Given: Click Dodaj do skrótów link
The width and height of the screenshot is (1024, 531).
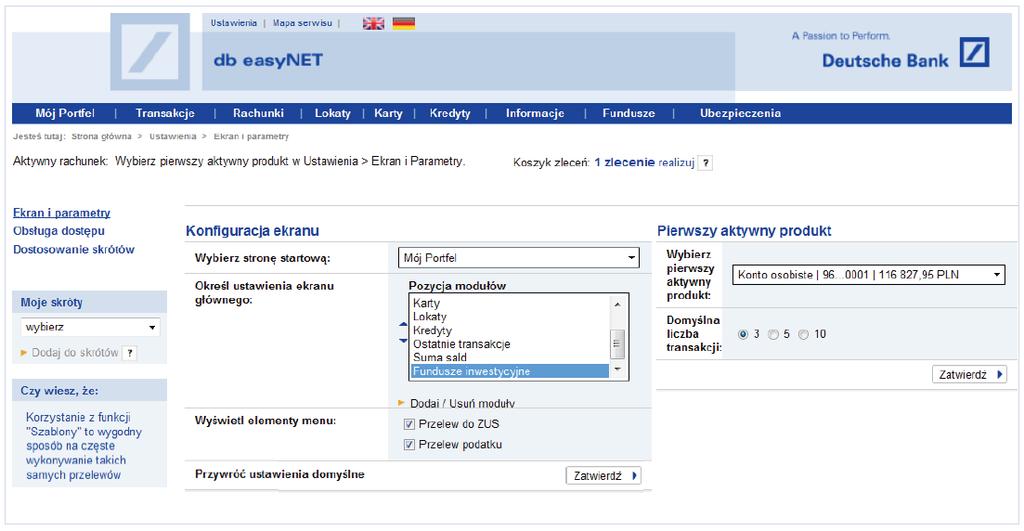Looking at the screenshot, I should click(x=74, y=353).
